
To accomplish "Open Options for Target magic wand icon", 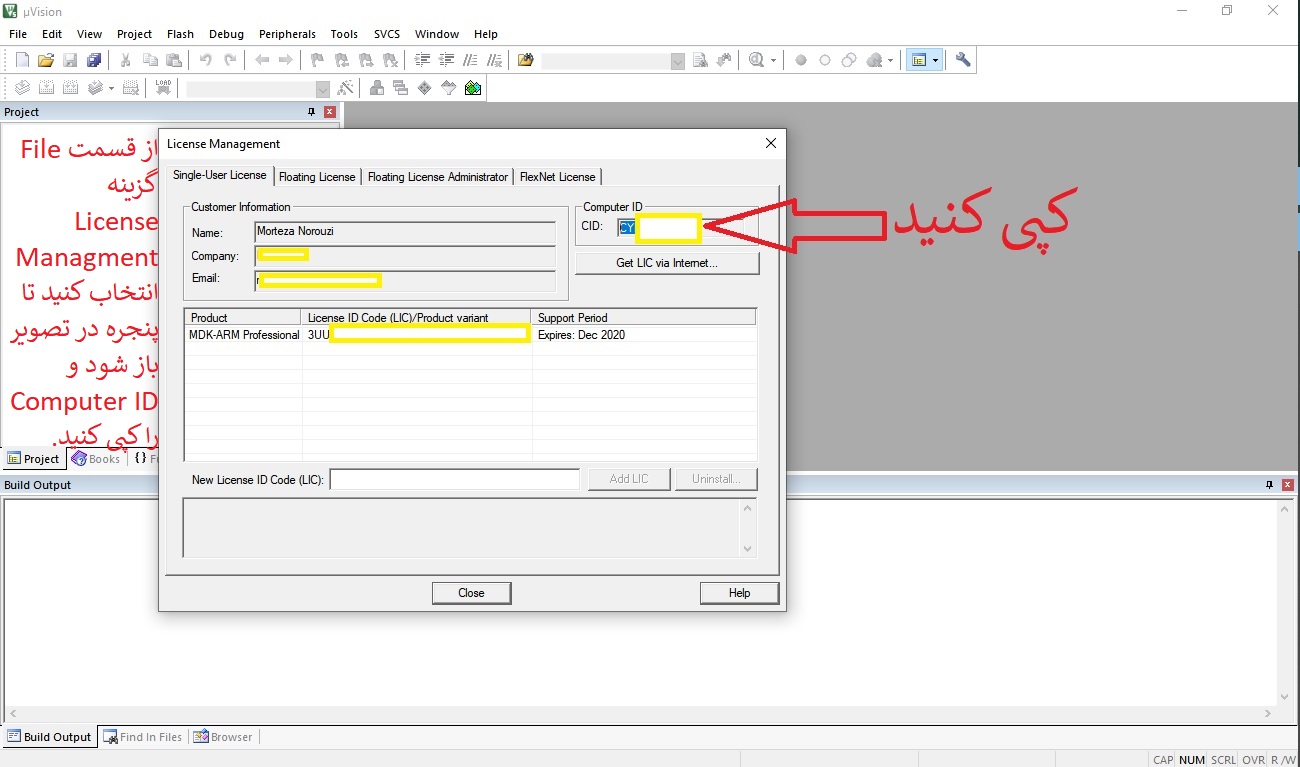I will coord(345,88).
